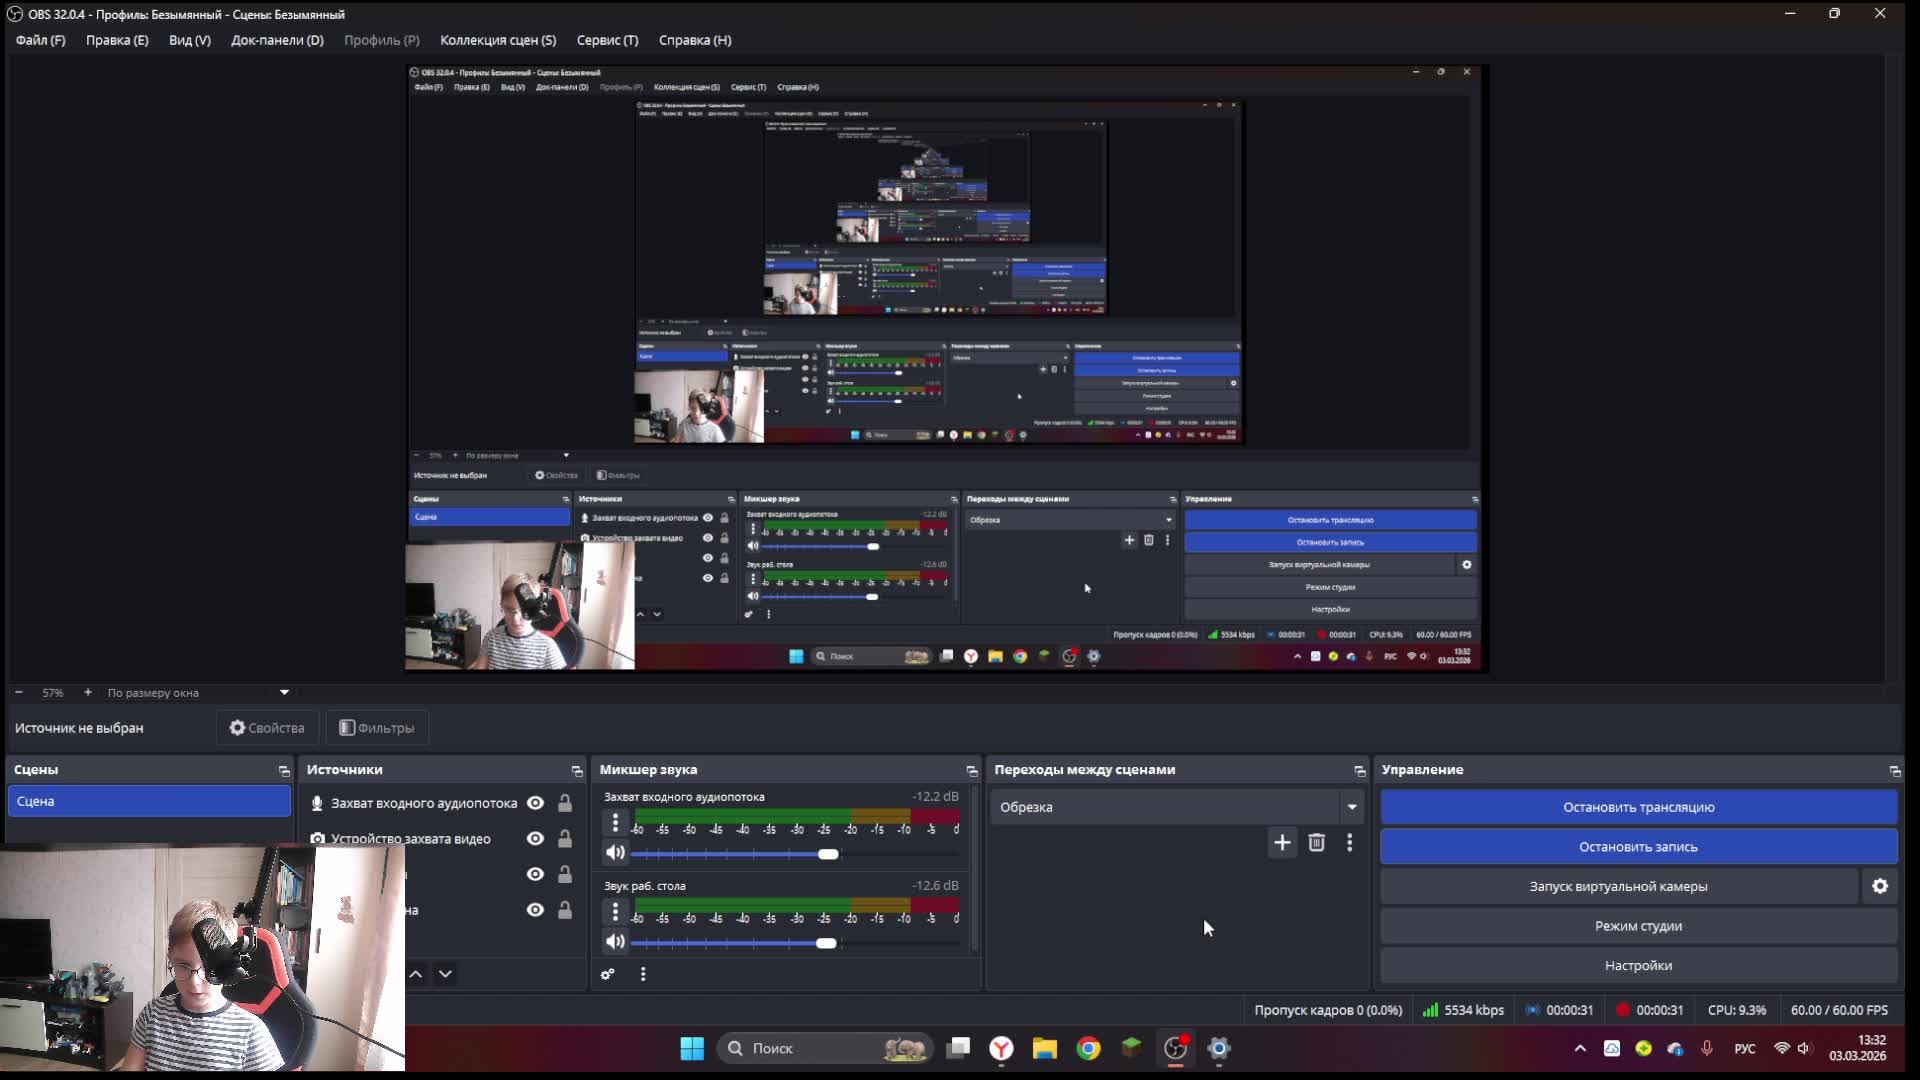
Task: Open advanced audio properties gears icon
Action: coord(607,974)
